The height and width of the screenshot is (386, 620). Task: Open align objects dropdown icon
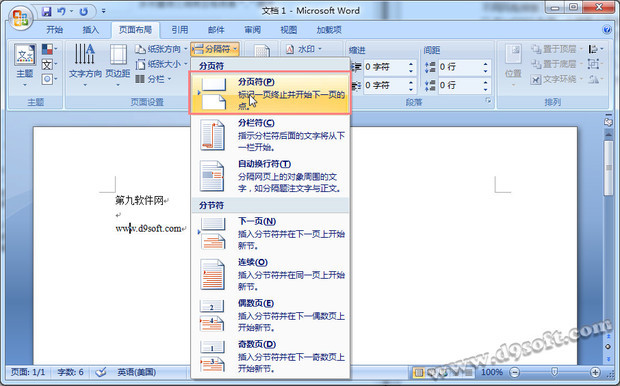pos(595,49)
